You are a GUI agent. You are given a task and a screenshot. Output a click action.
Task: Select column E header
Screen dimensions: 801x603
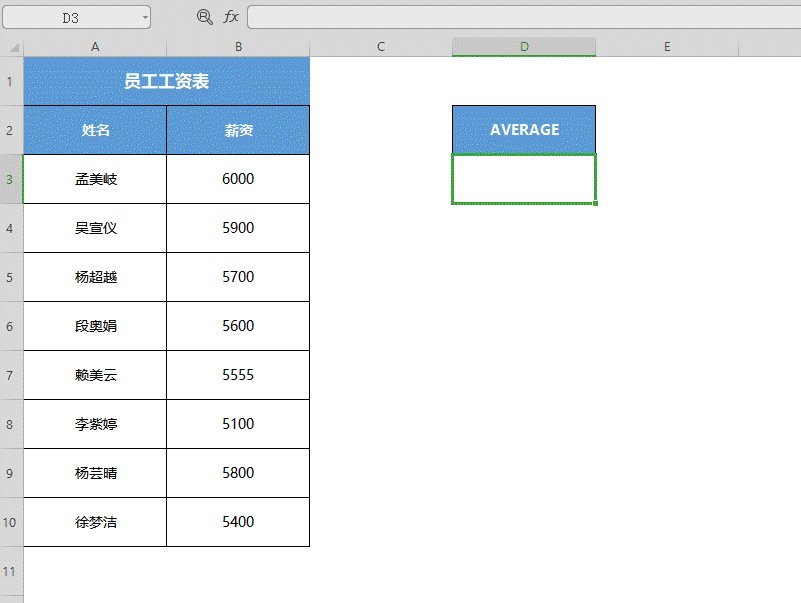(667, 47)
